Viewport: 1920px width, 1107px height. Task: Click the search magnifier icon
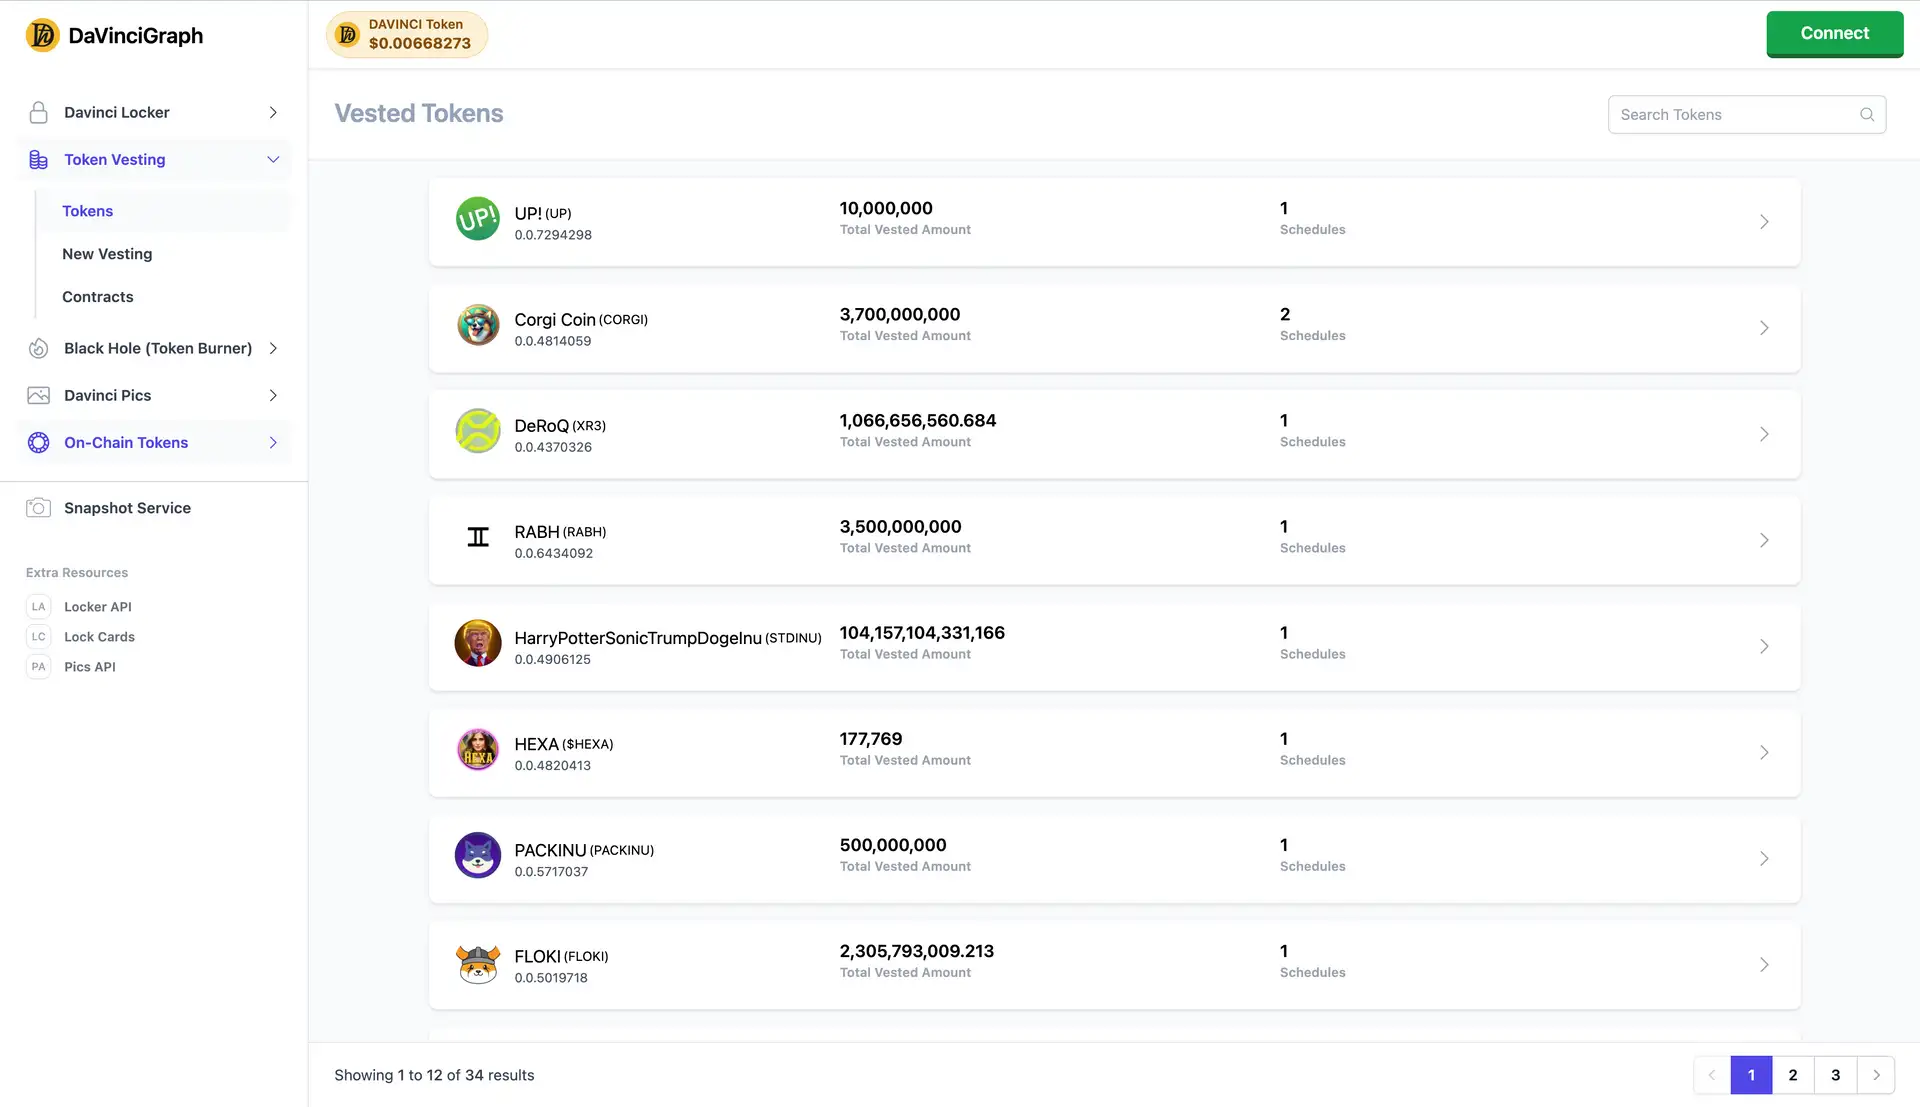pos(1866,115)
